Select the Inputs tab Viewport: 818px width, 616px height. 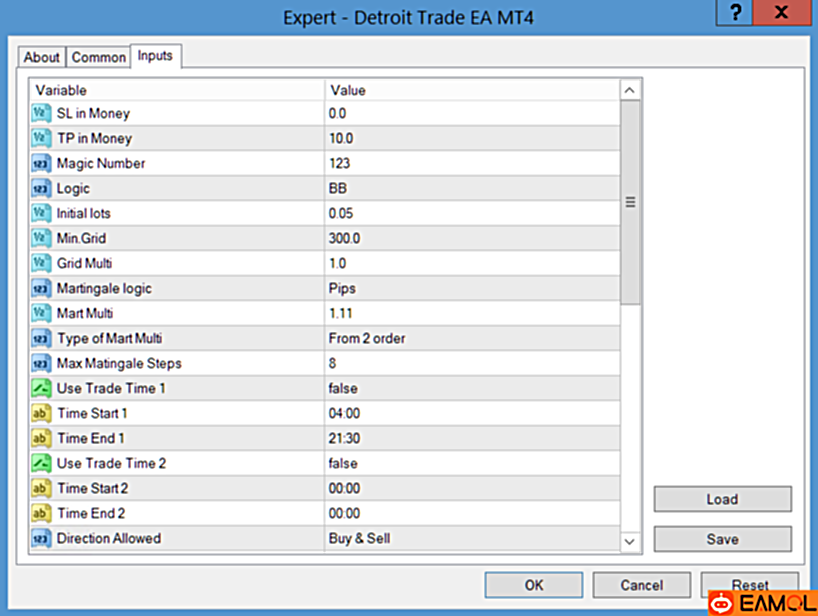pos(155,56)
